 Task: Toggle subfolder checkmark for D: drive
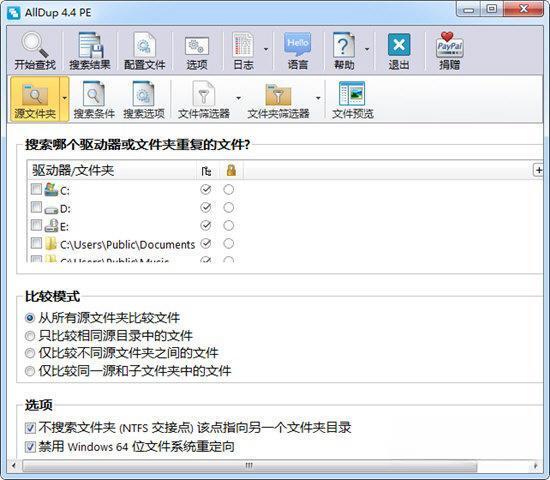[206, 207]
